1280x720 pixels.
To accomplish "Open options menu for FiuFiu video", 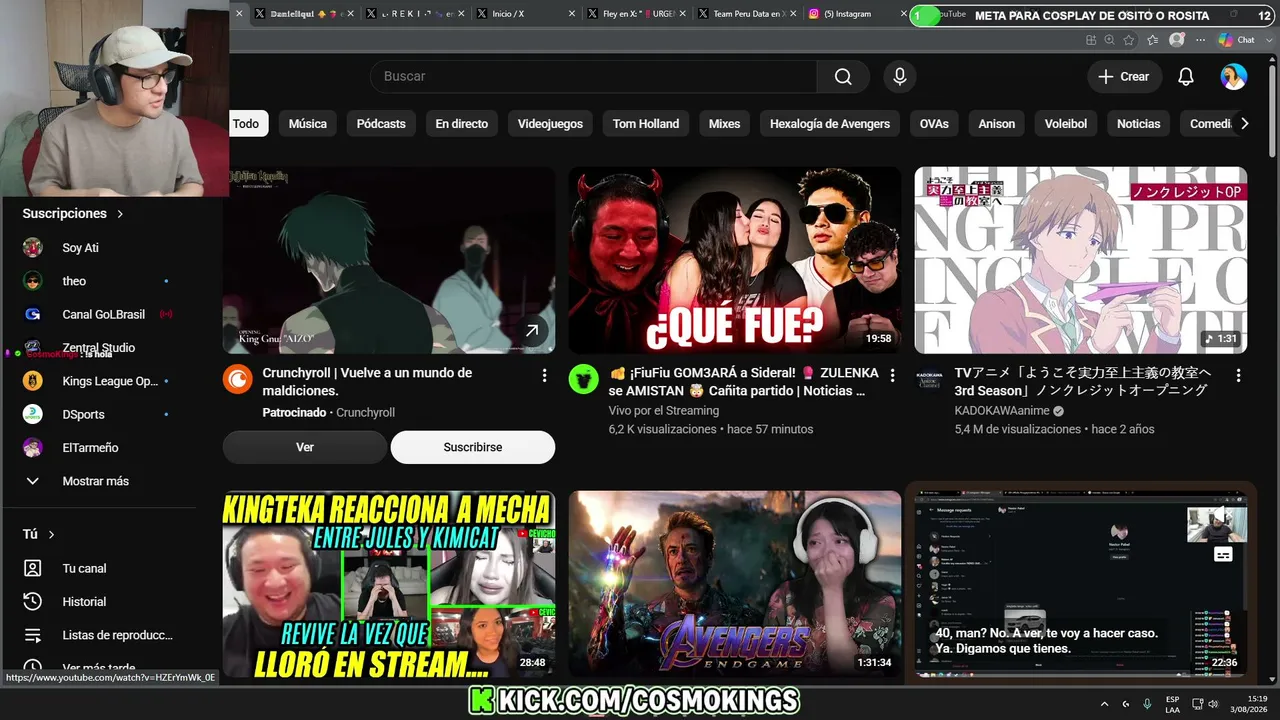I will tap(892, 375).
